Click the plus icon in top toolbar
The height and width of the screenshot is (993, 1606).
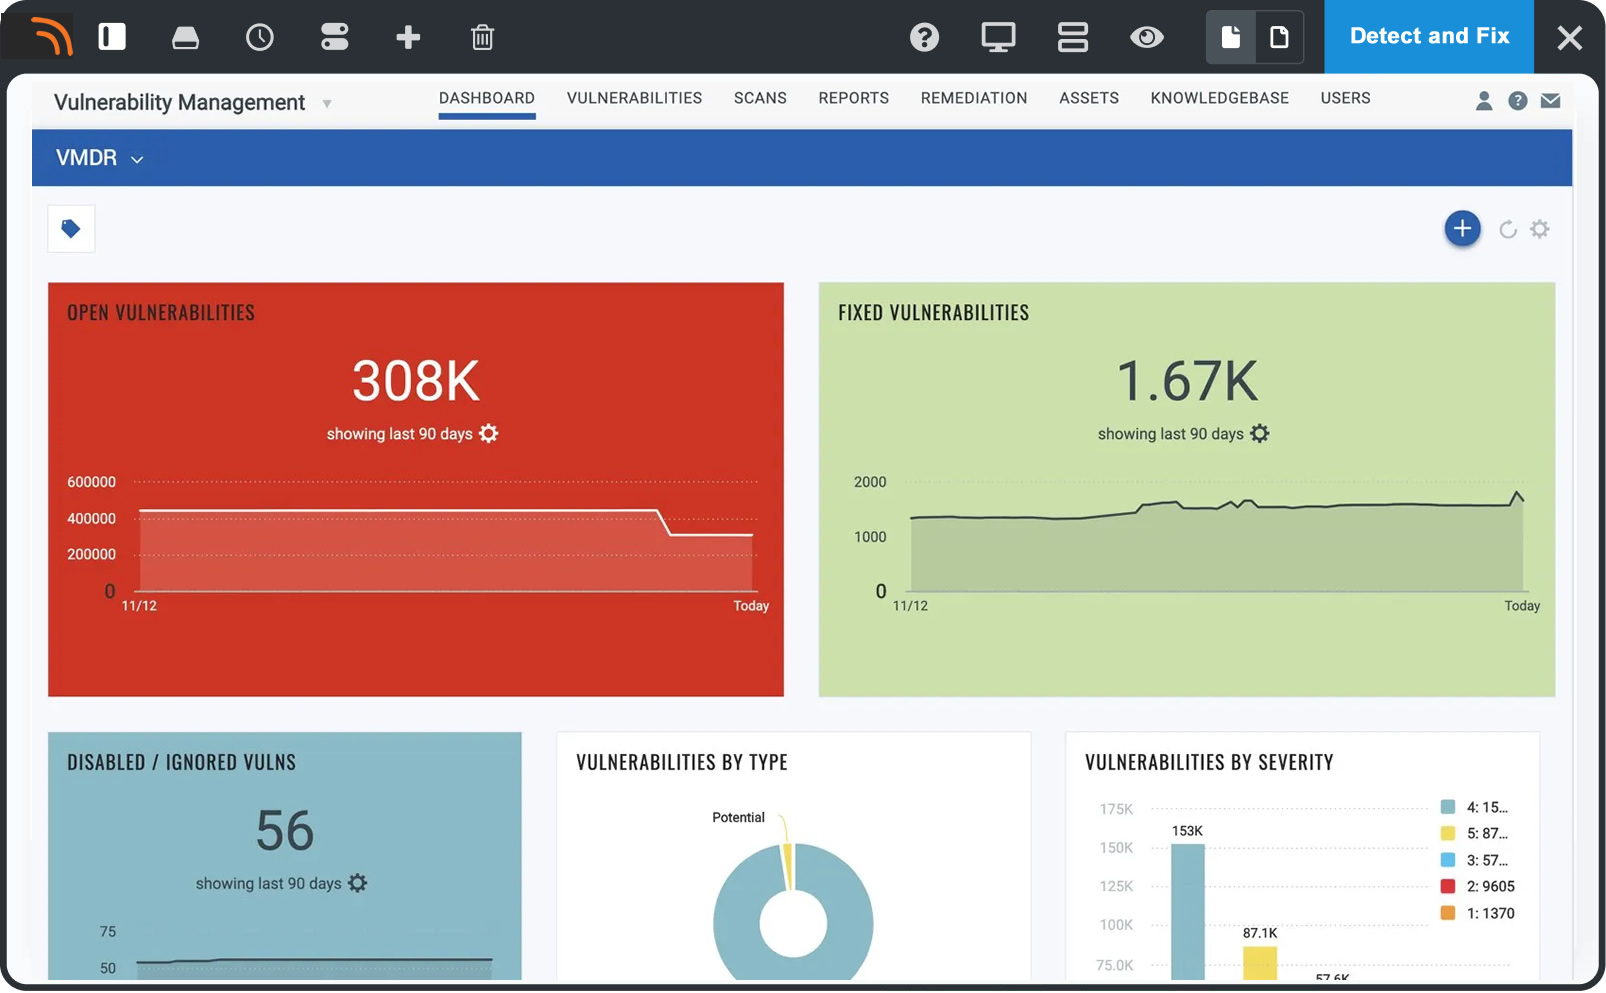(x=408, y=38)
